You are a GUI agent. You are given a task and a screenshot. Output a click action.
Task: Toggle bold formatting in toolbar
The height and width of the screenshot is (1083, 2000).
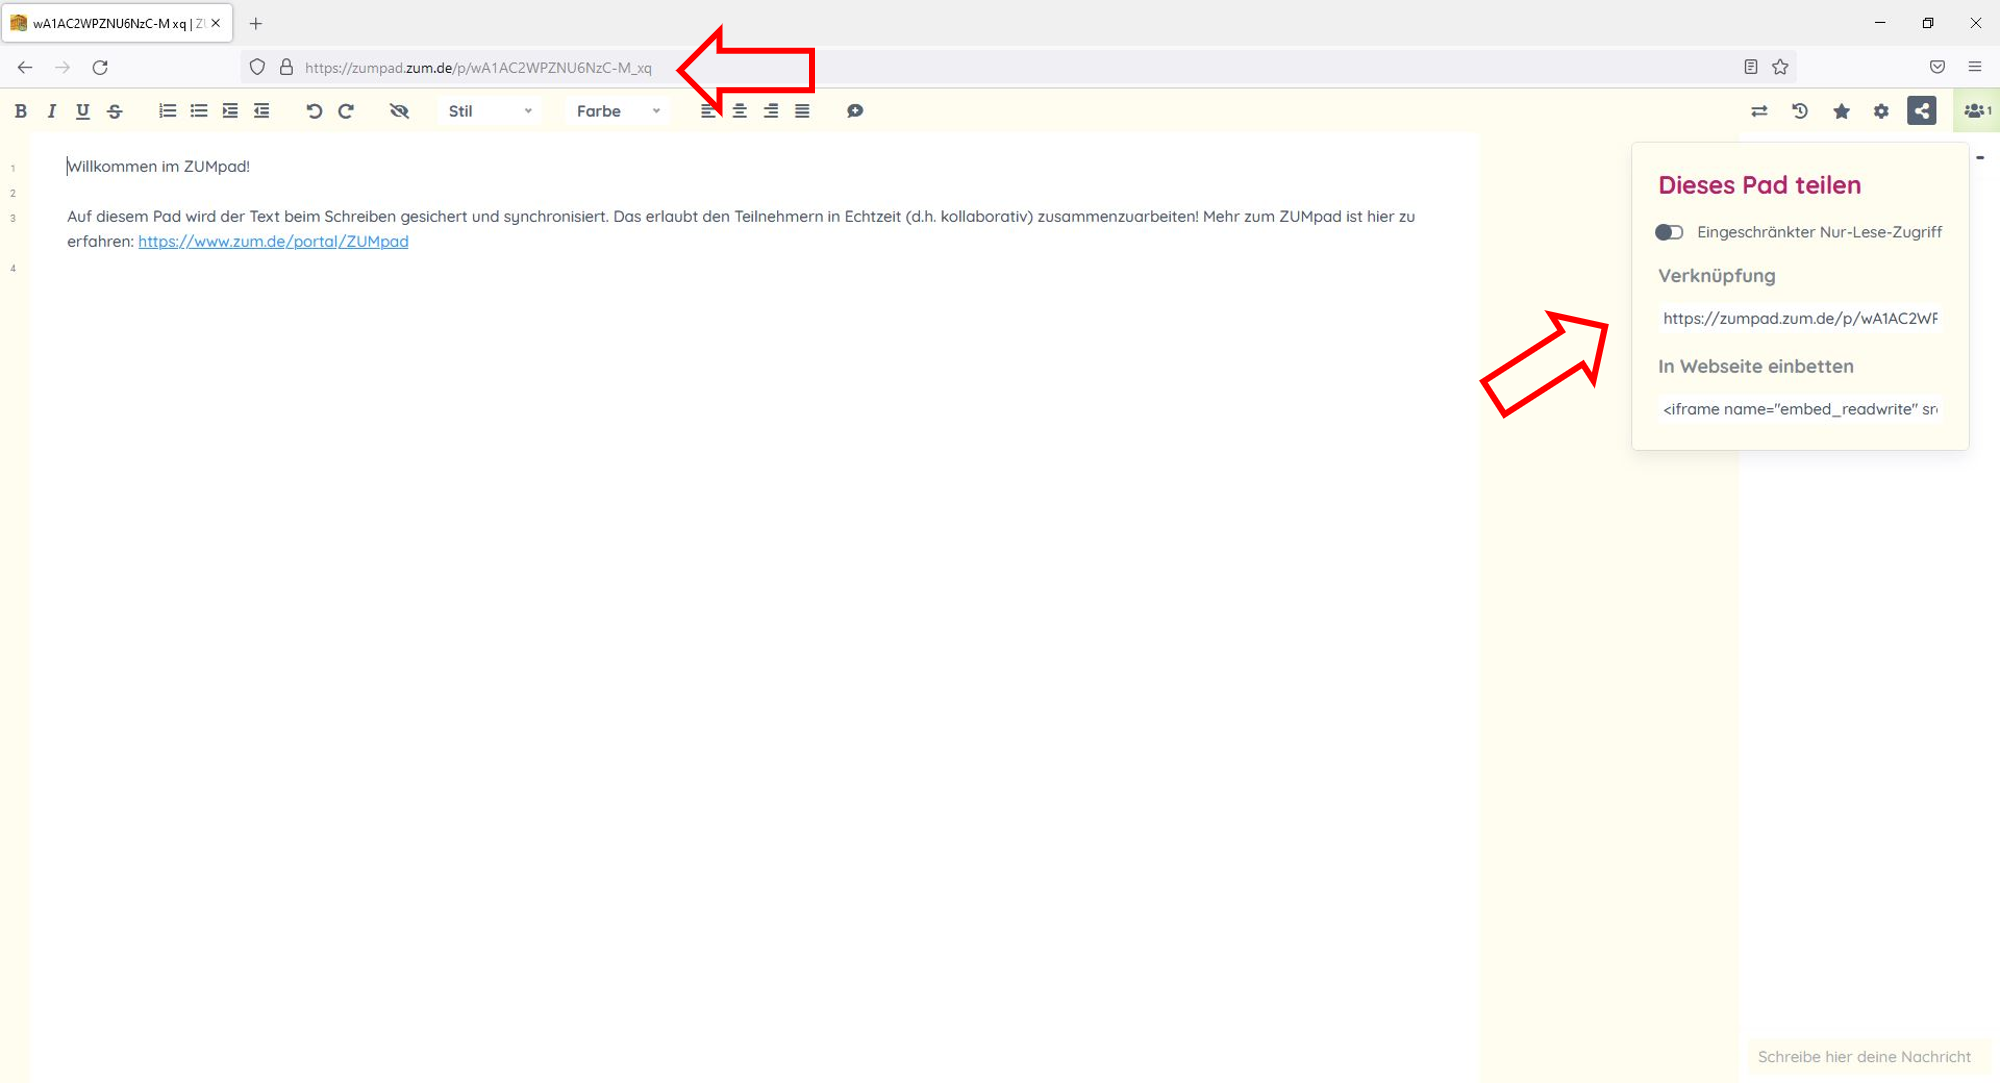pyautogui.click(x=20, y=111)
